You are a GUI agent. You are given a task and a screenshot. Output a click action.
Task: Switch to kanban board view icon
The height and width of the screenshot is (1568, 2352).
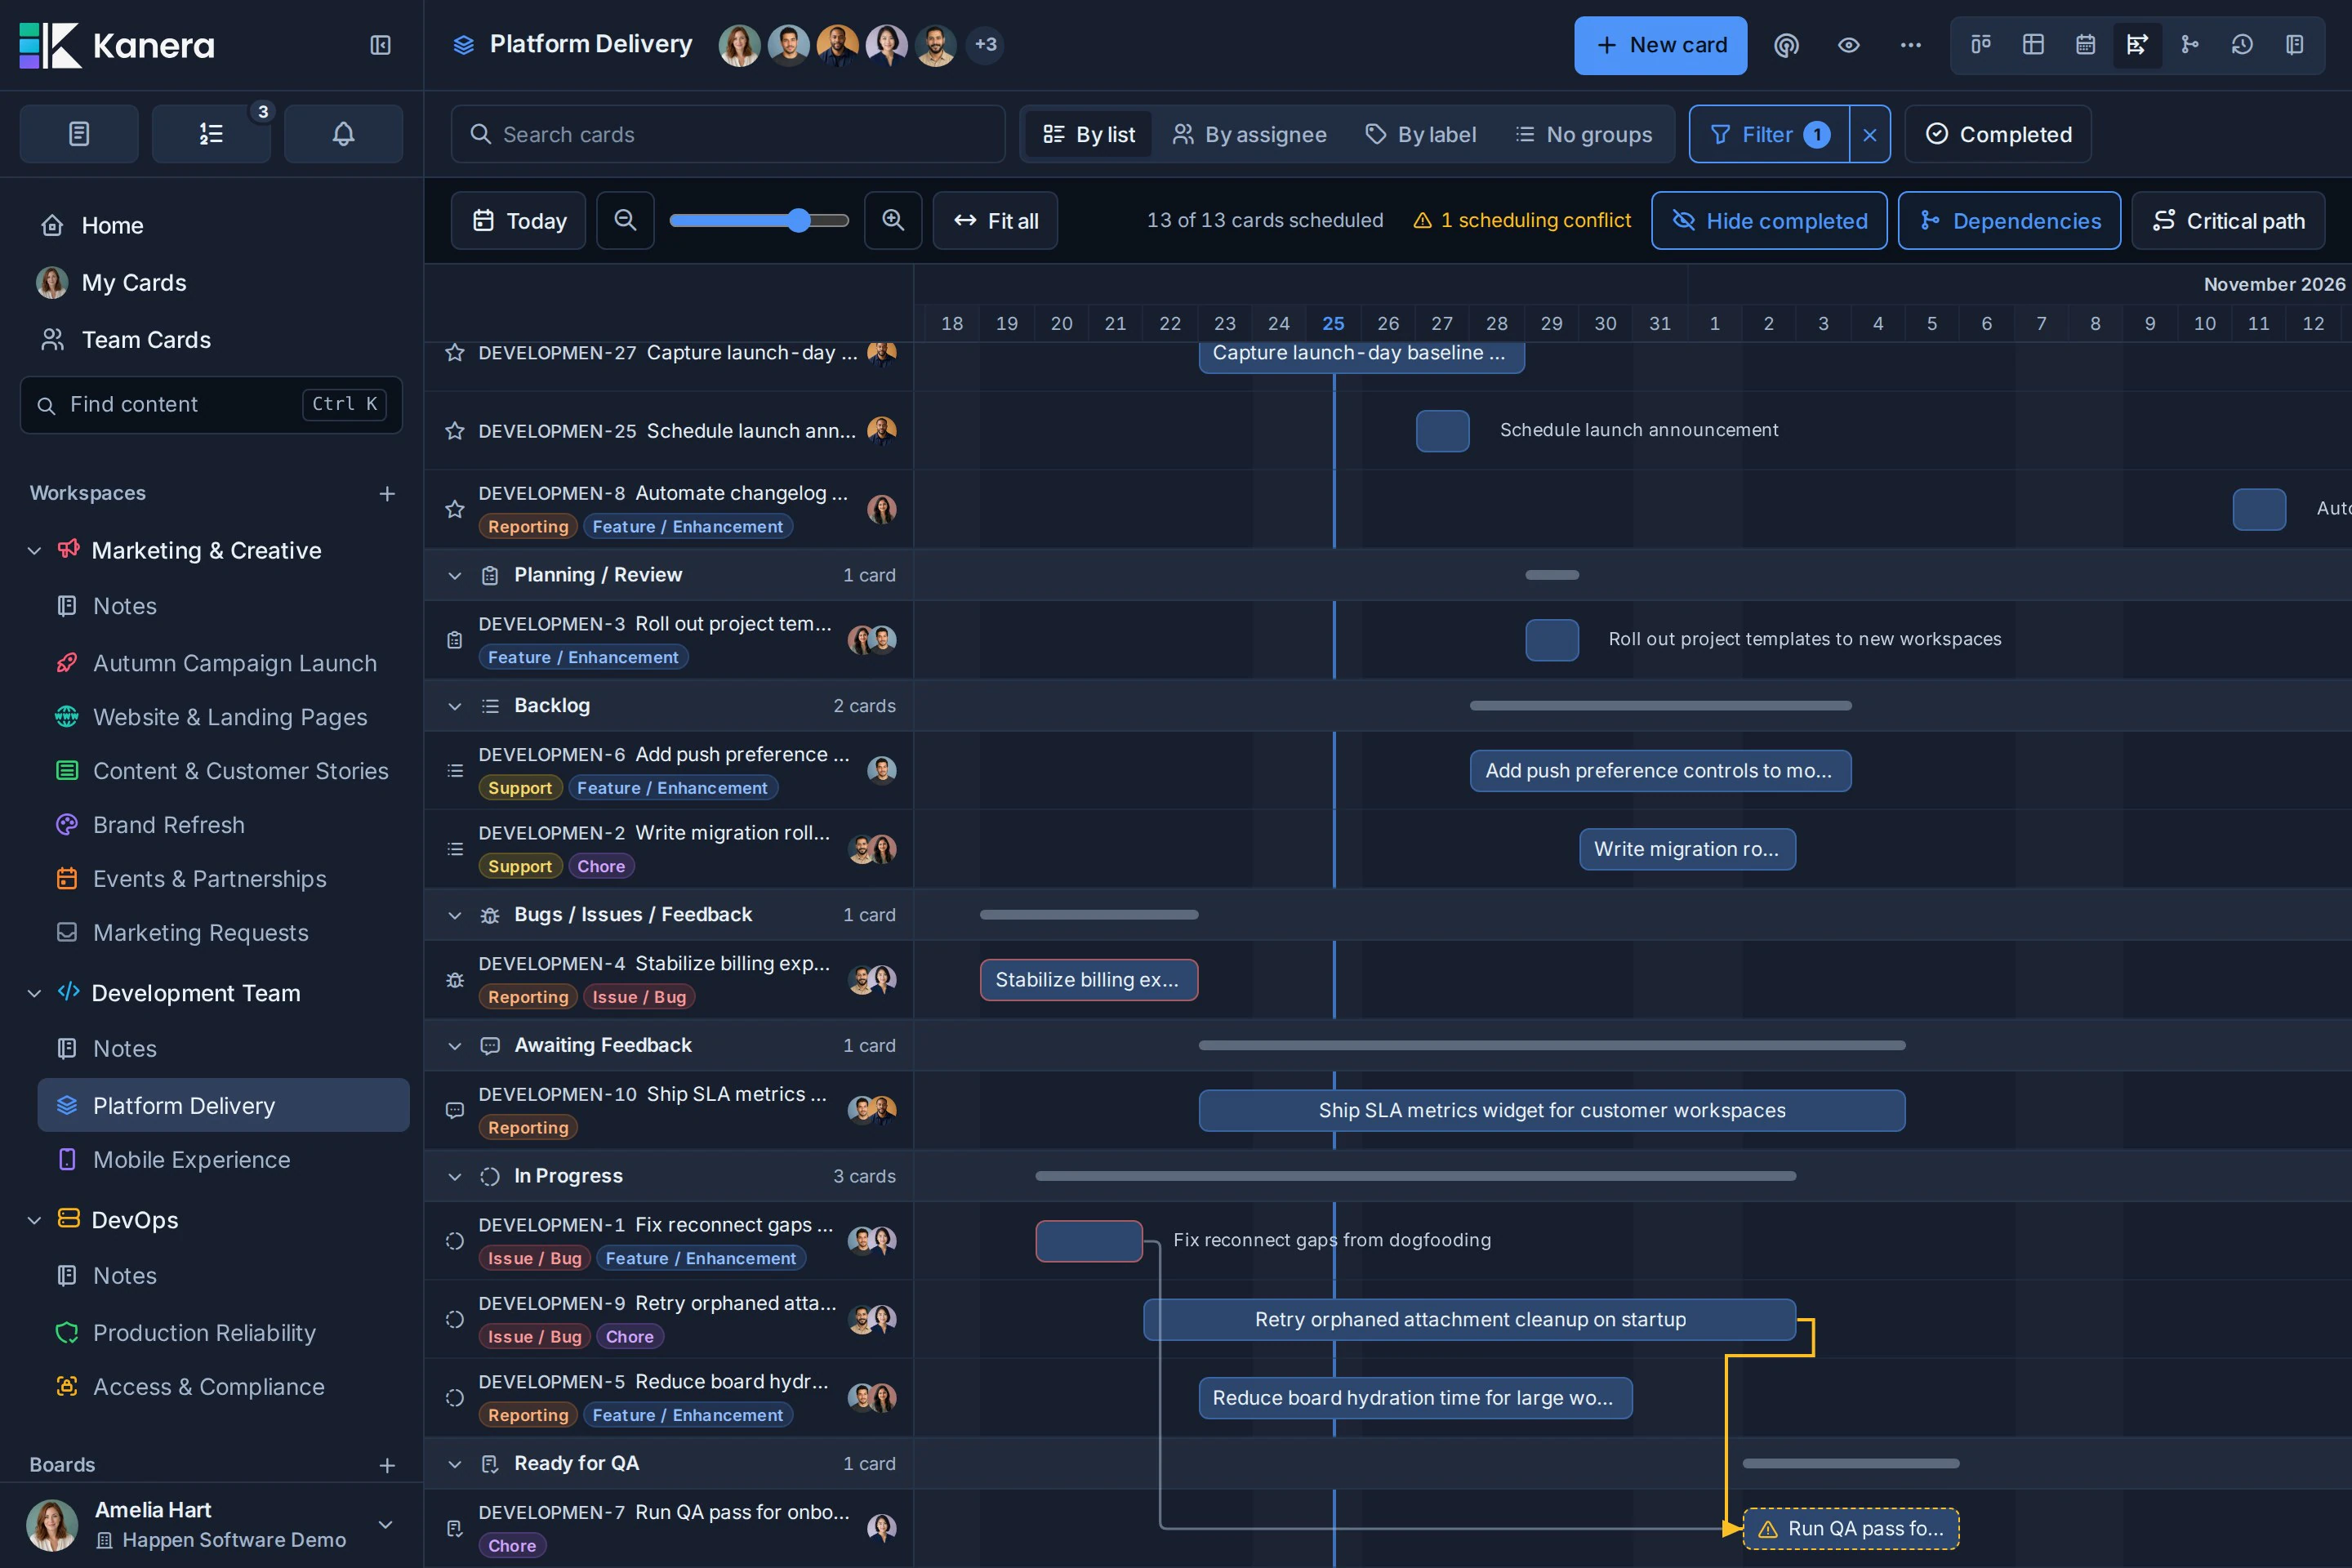click(x=1981, y=45)
